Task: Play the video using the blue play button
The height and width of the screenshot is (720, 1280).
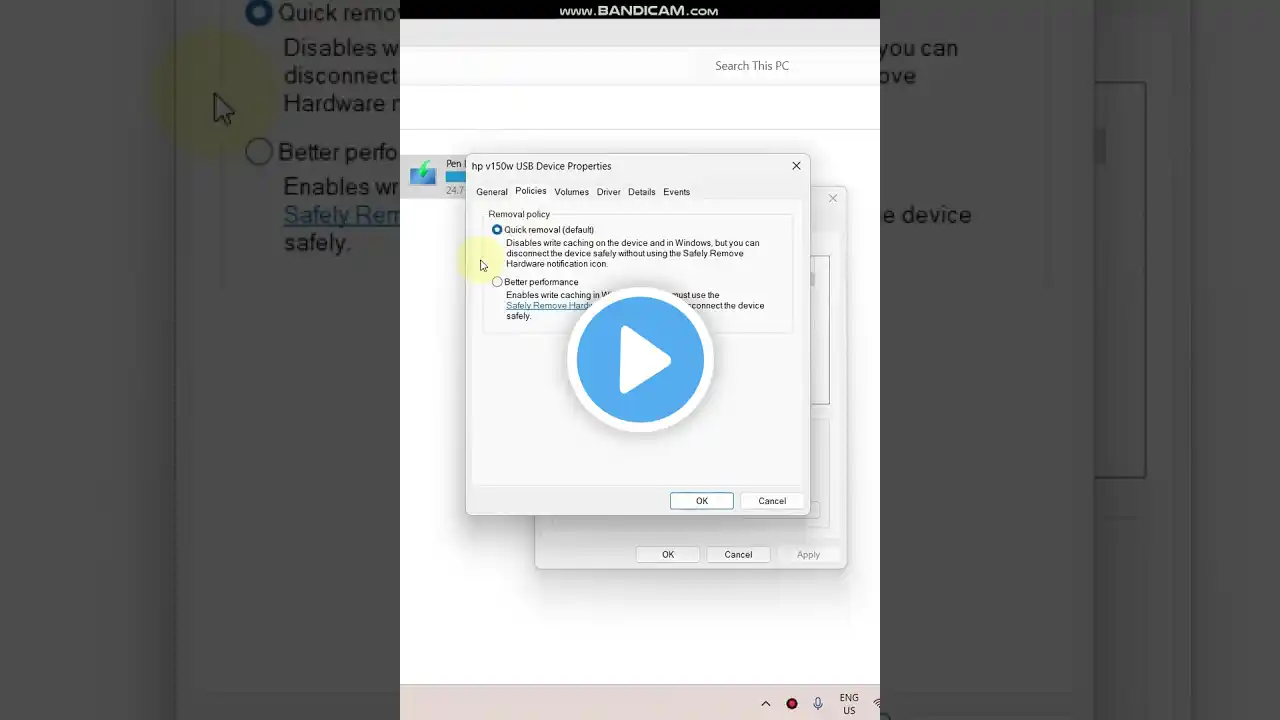Action: (640, 360)
